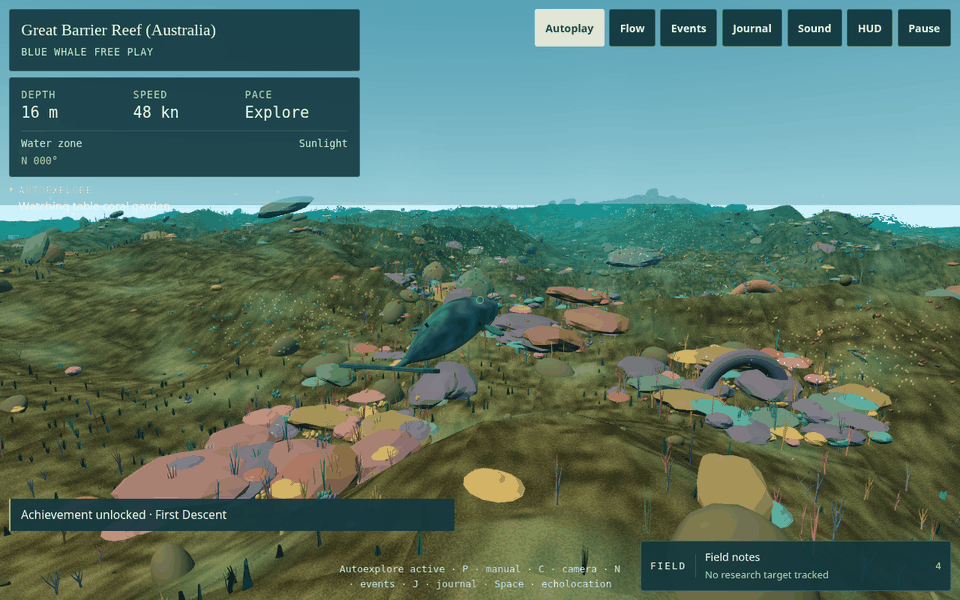Toggle the Autoplay button
Viewport: 960px width, 600px height.
(569, 28)
